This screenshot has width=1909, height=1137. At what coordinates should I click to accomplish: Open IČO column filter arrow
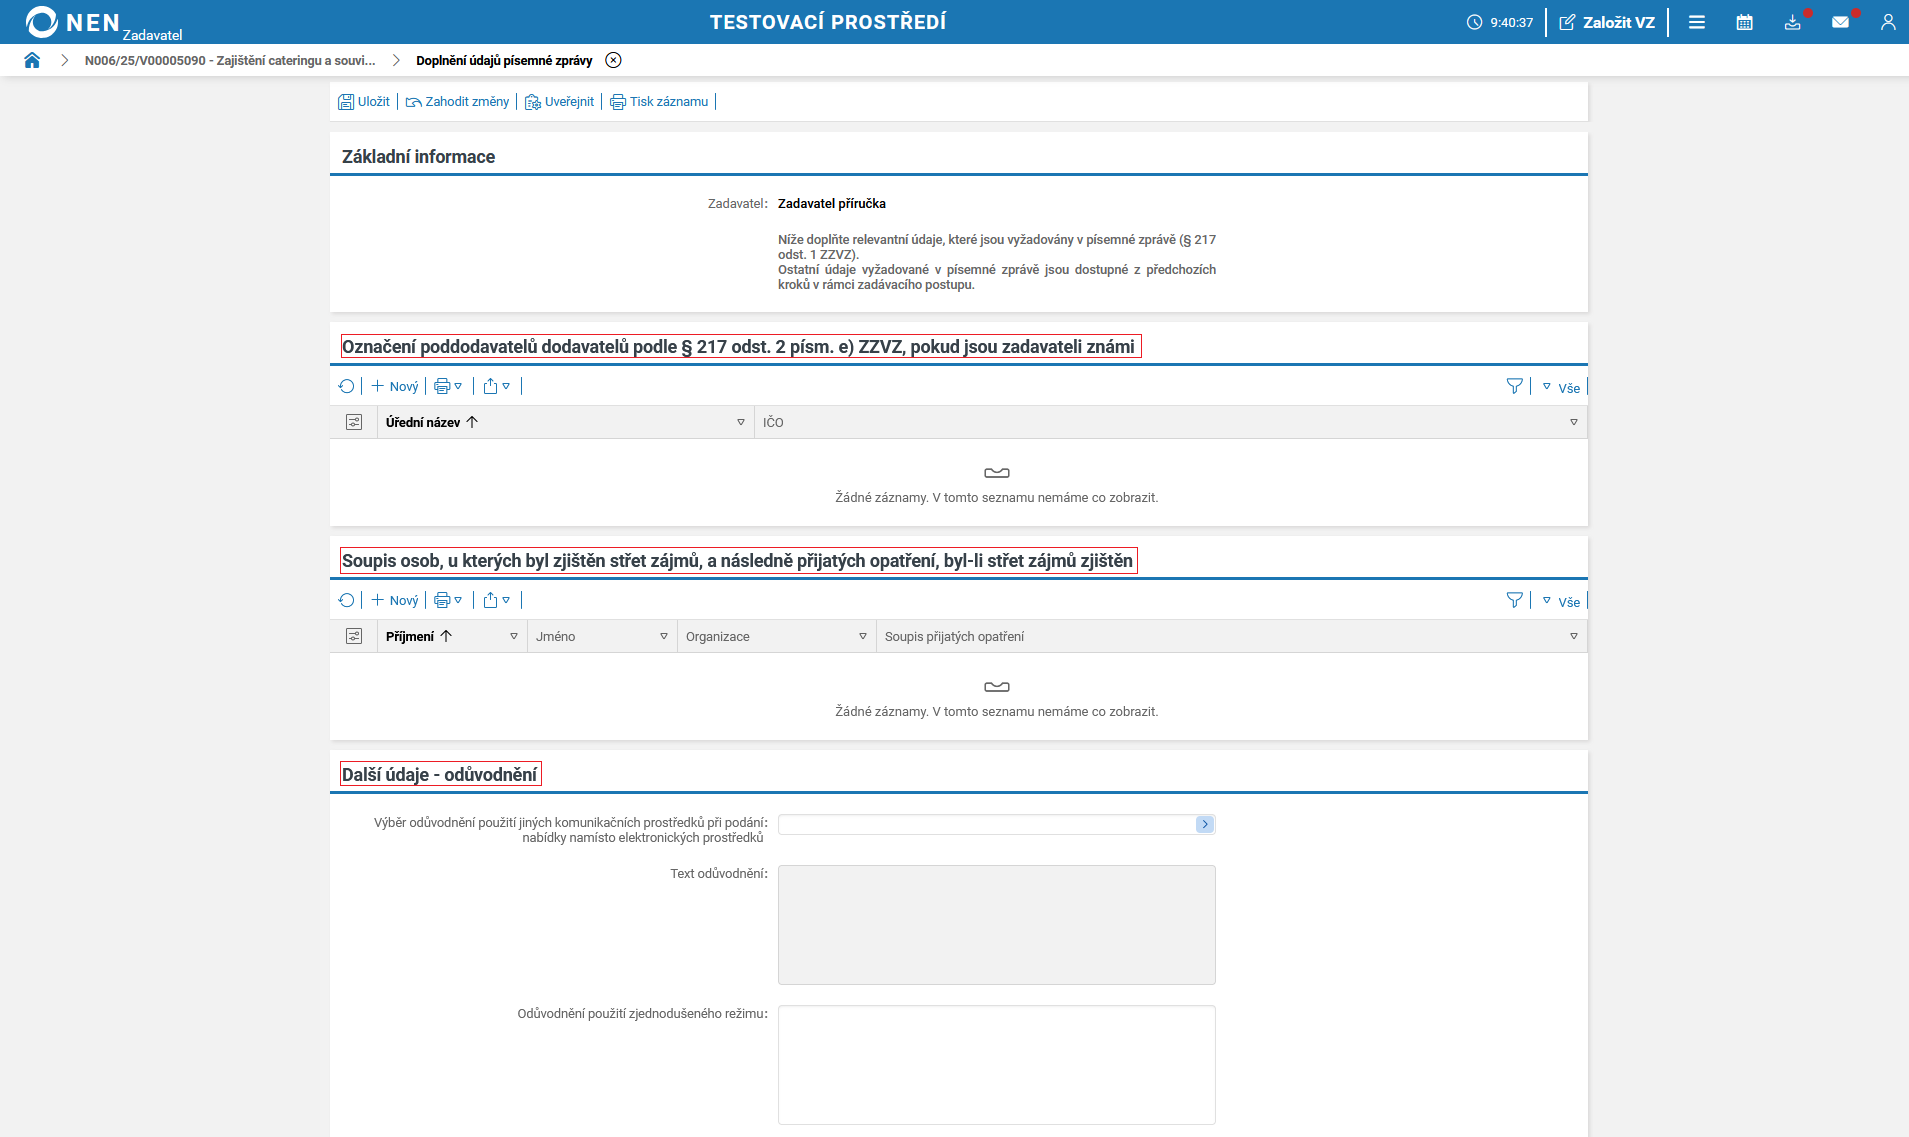pos(1574,422)
